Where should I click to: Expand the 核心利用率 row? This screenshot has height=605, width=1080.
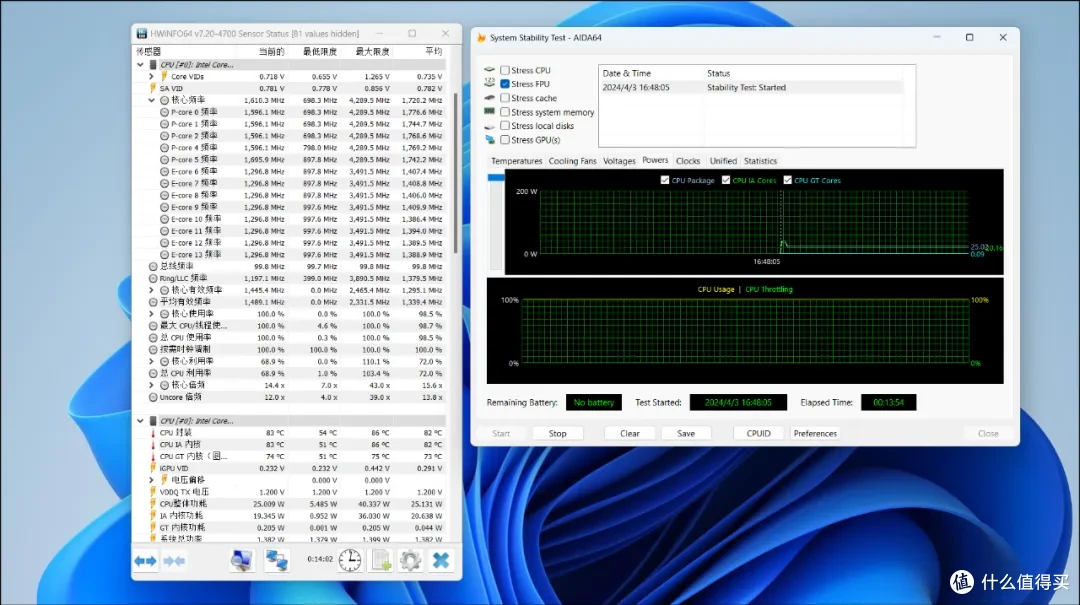[x=152, y=362]
